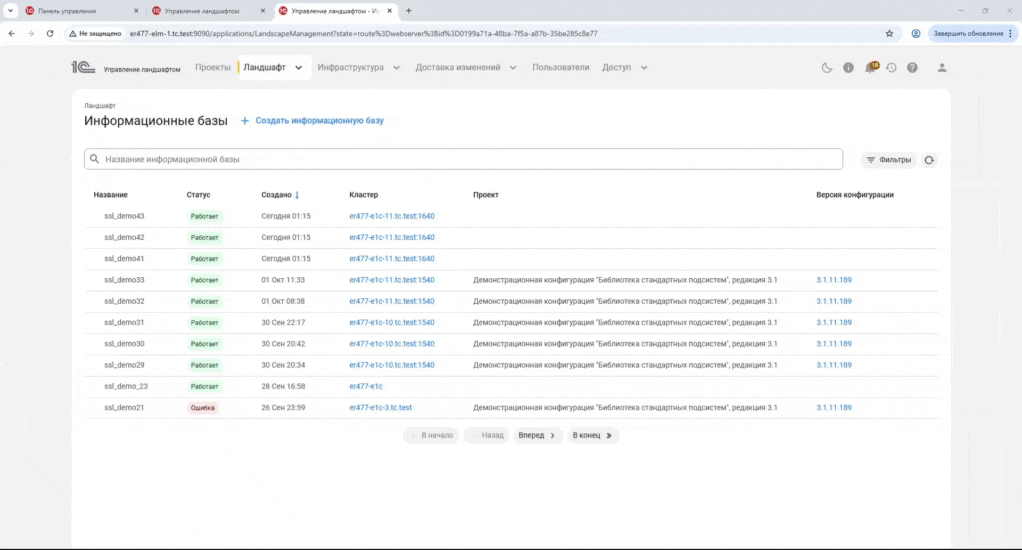The width and height of the screenshot is (1022, 550).
Task: Click project name in ssl_demo32 row
Action: (x=625, y=301)
